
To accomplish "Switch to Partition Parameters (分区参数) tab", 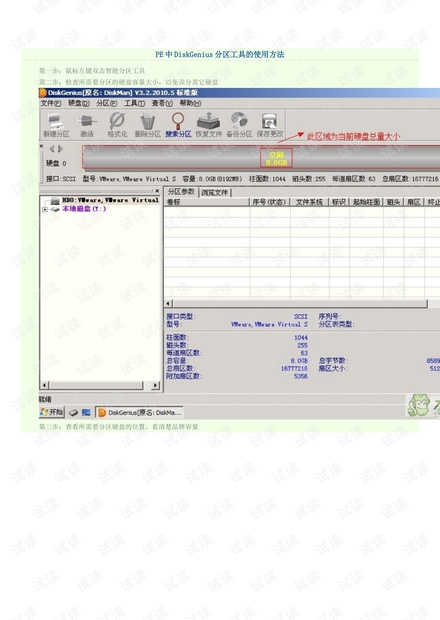I will coord(181,192).
